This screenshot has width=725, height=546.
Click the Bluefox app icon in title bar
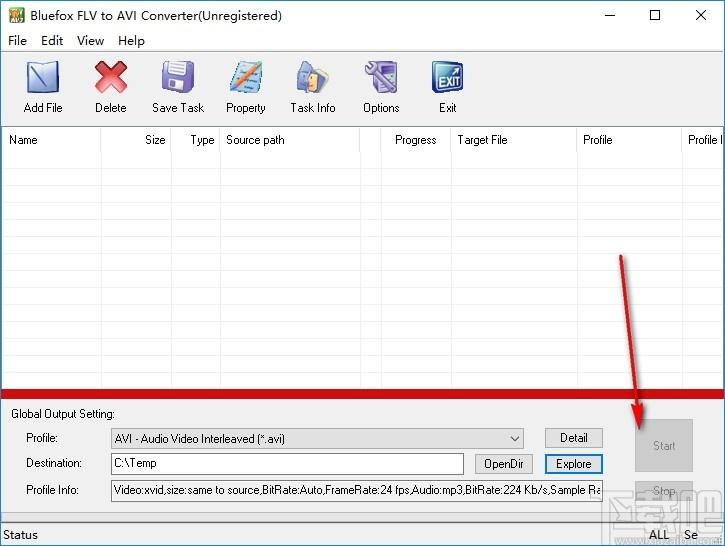point(16,15)
